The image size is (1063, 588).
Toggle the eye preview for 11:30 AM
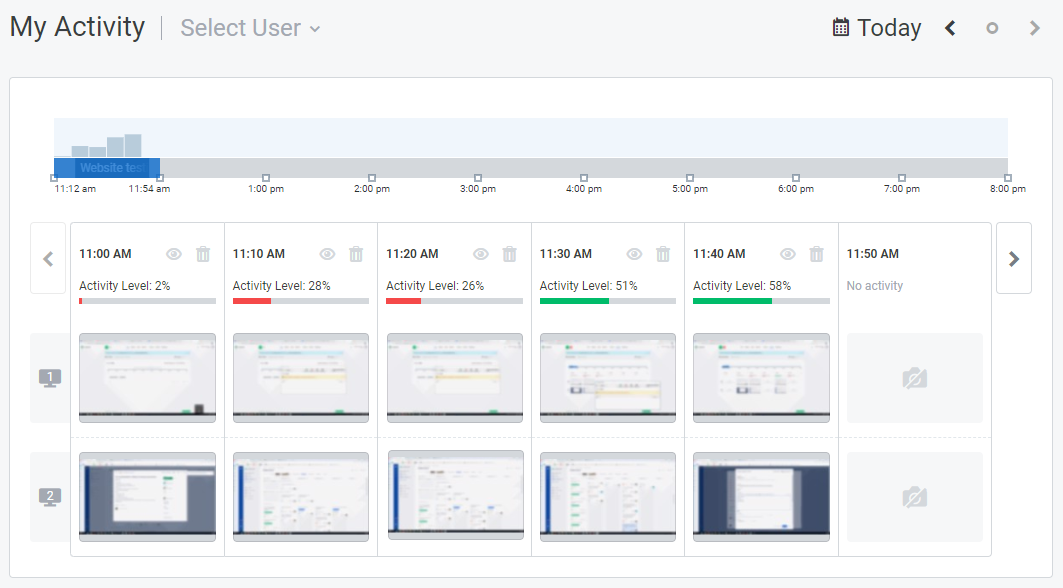pyautogui.click(x=633, y=254)
